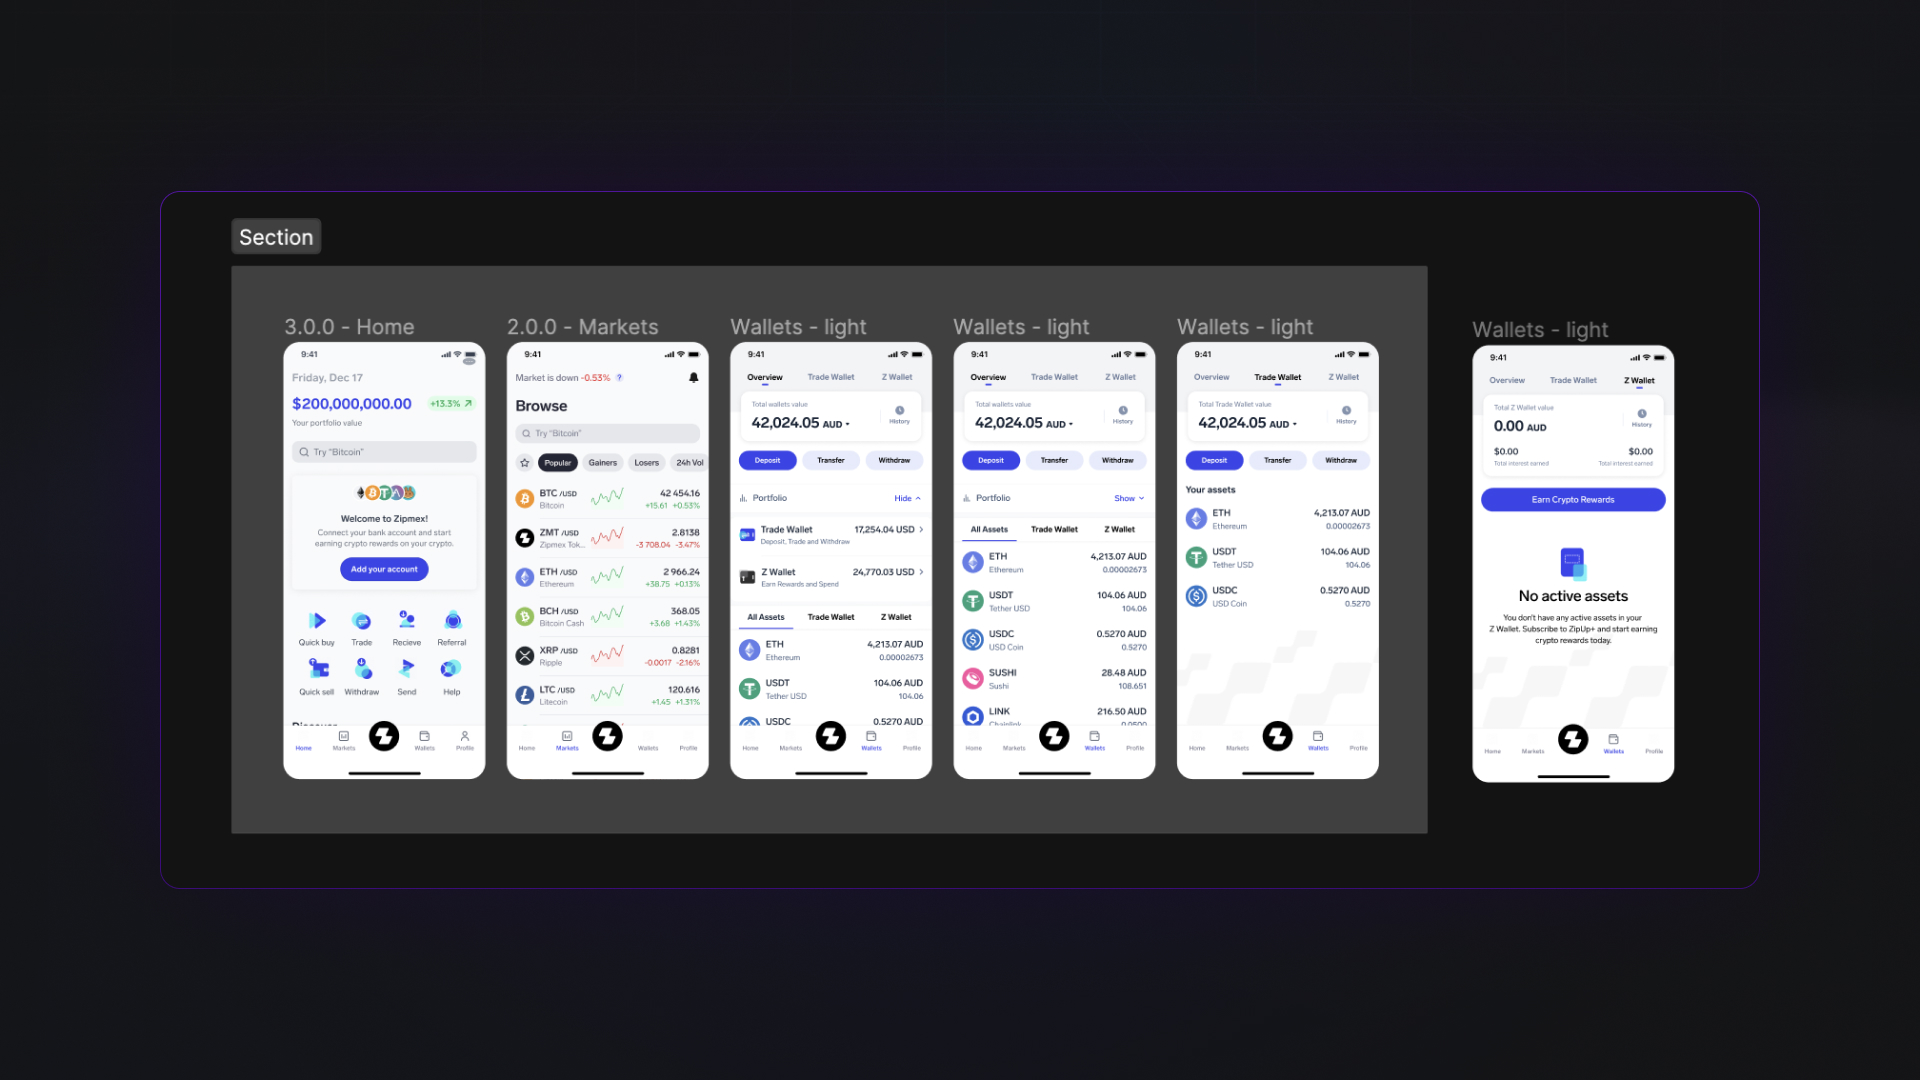Click Deposit button on Wallets light screen
This screenshot has width=1920, height=1080.
tap(767, 459)
